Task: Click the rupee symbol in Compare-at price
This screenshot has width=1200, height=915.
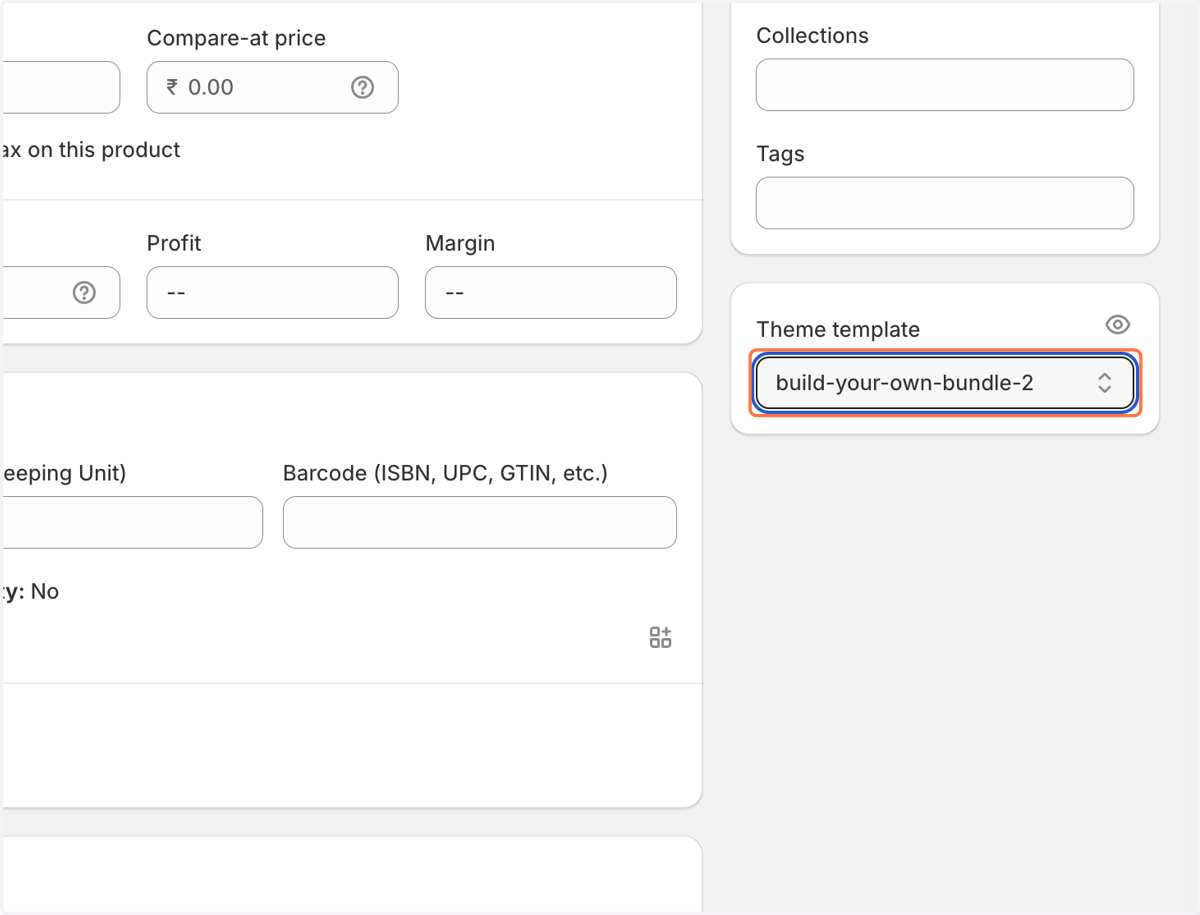Action: pyautogui.click(x=172, y=87)
